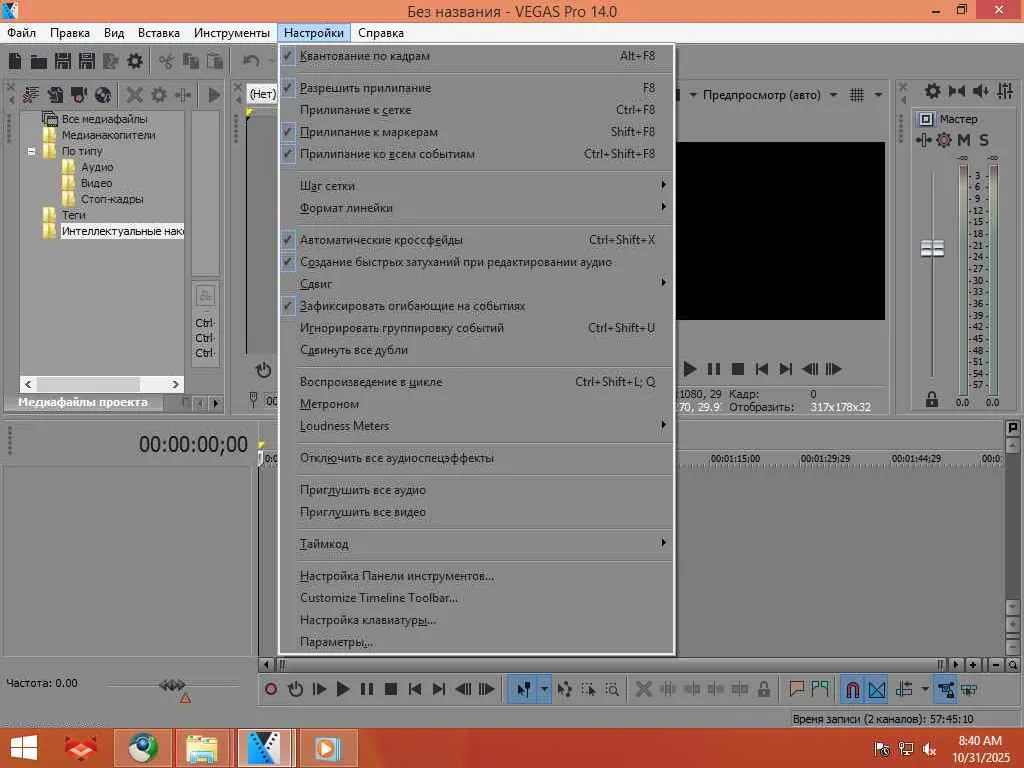Viewport: 1024px width, 768px height.
Task: Open the overlays grid dropdown arrow
Action: pos(878,95)
